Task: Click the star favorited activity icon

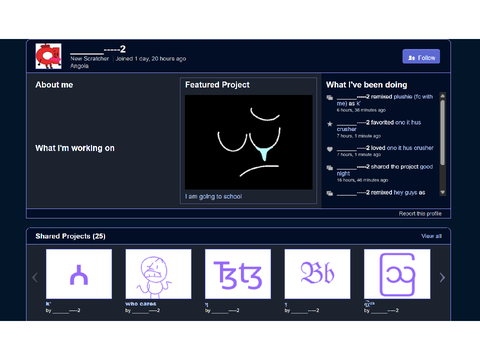Action: [x=330, y=124]
